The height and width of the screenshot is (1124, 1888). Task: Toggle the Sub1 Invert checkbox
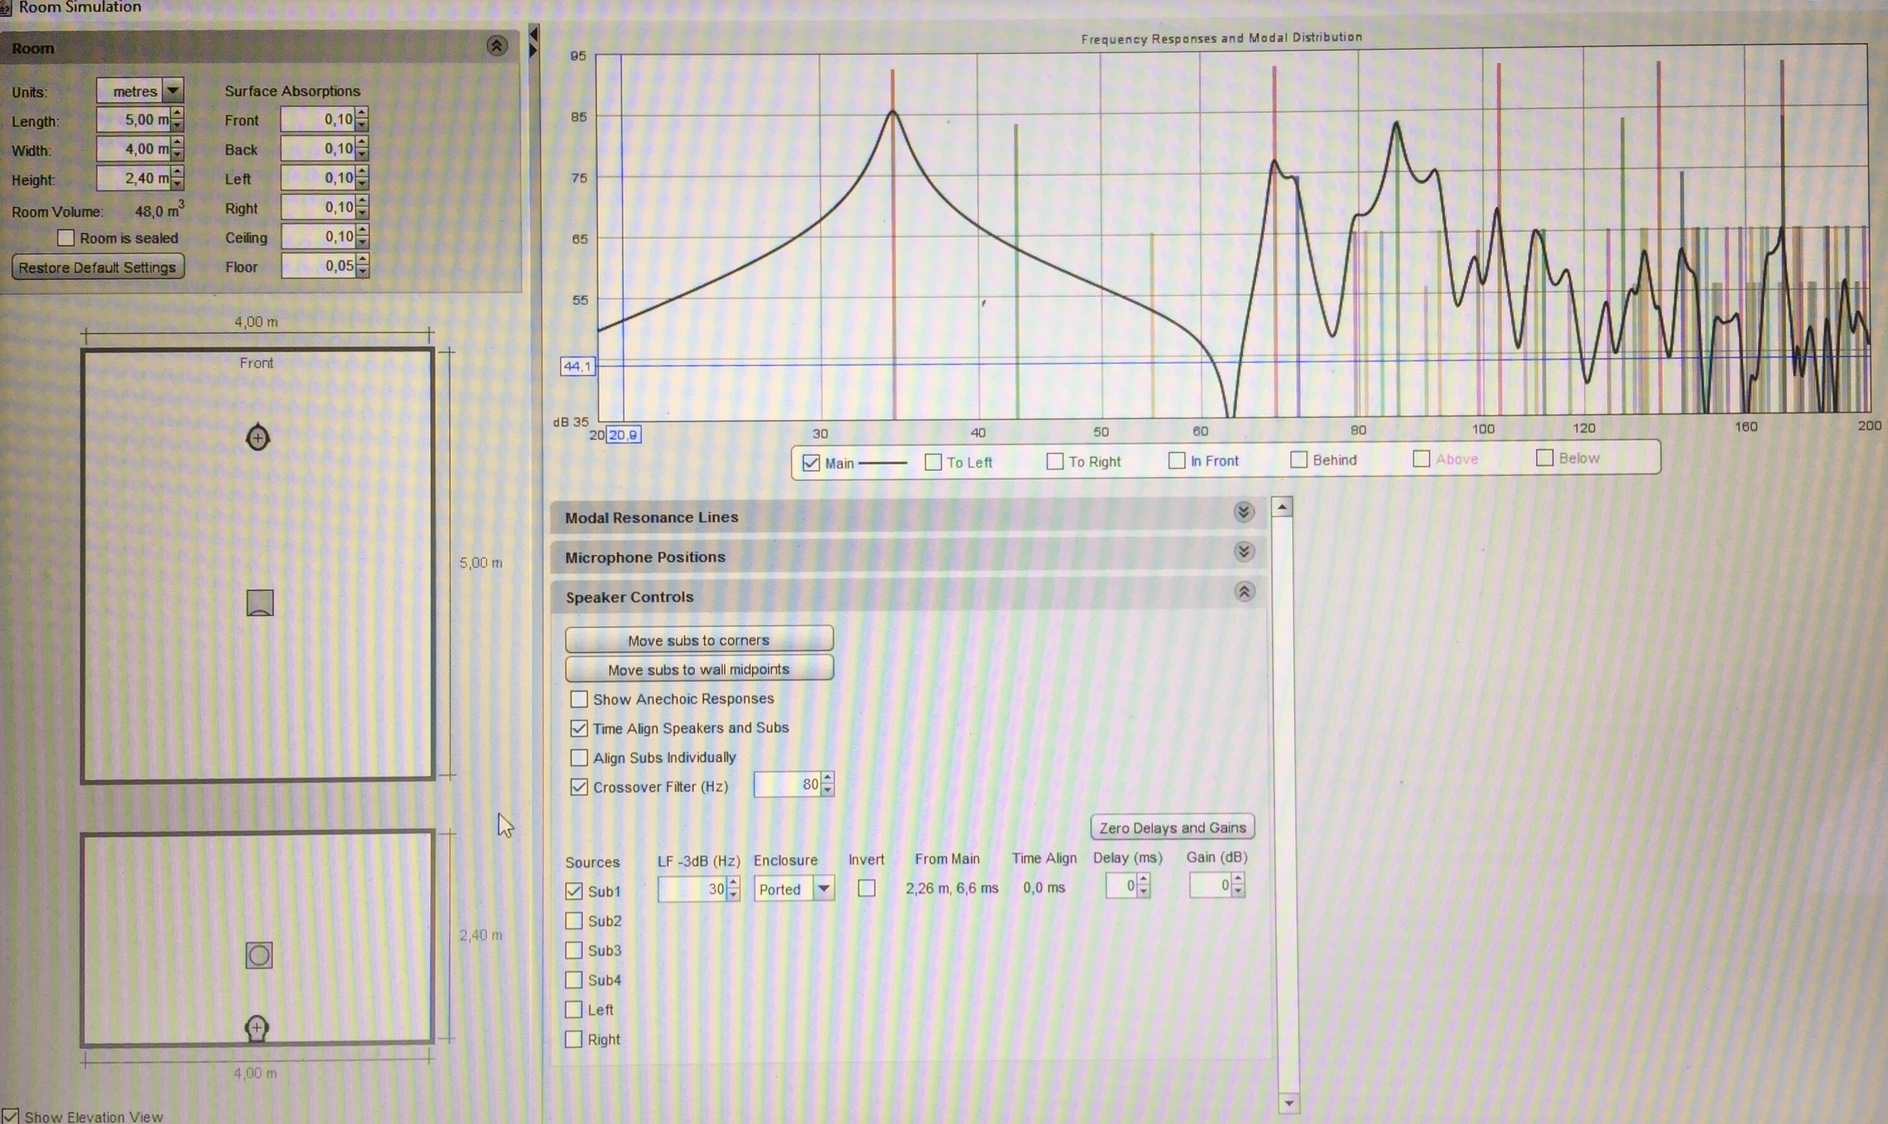click(x=866, y=888)
